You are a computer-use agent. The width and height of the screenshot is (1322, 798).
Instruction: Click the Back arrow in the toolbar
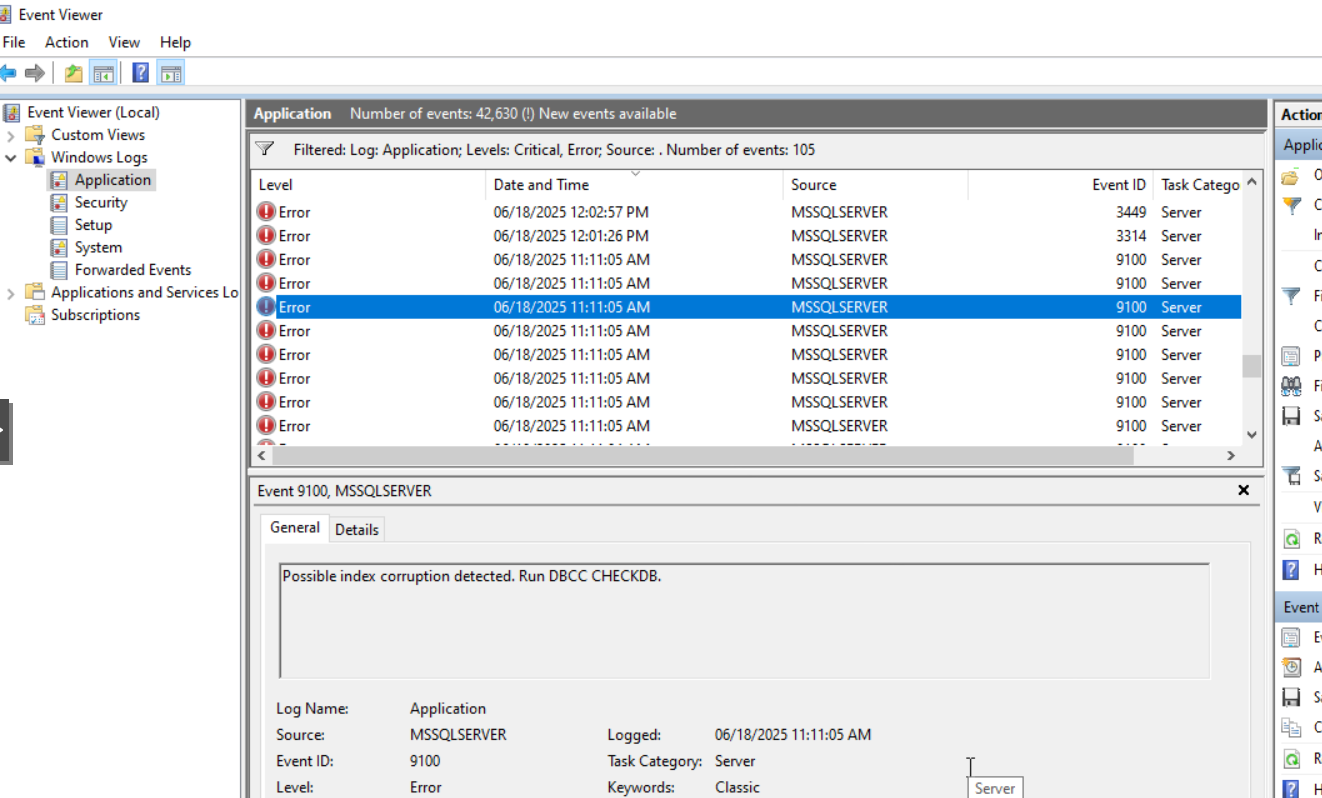pyautogui.click(x=8, y=73)
